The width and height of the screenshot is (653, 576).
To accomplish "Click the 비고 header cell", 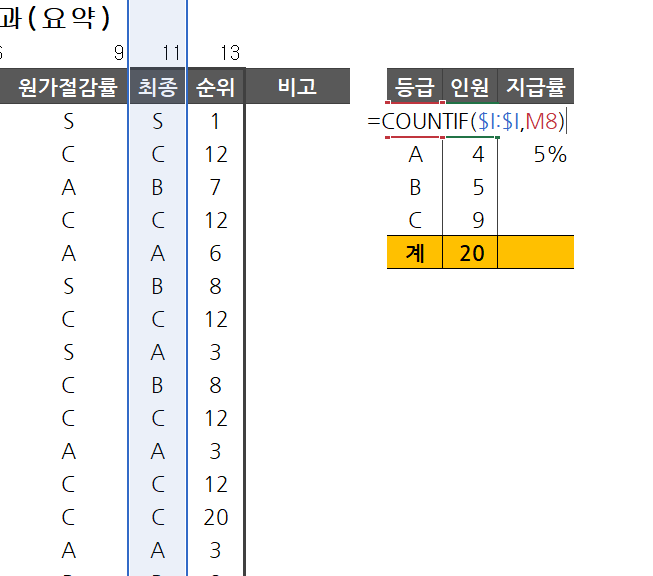I will coord(297,87).
